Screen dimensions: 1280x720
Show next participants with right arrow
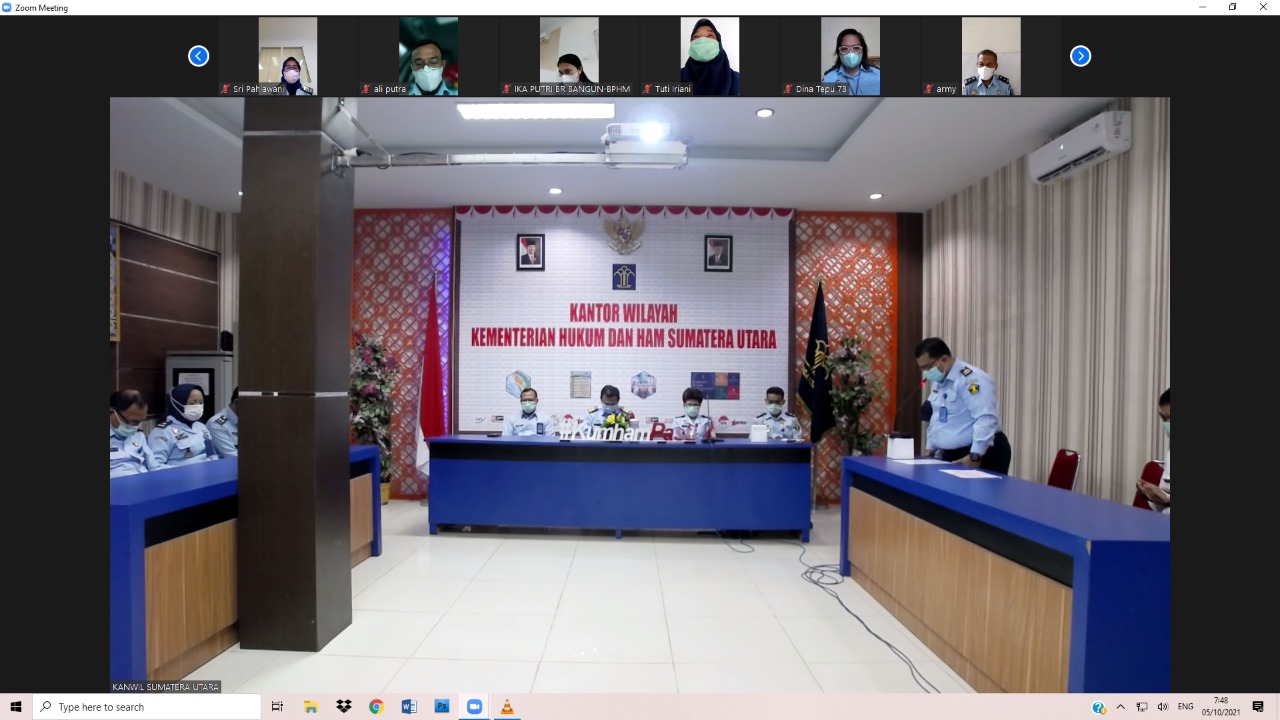[x=1080, y=56]
